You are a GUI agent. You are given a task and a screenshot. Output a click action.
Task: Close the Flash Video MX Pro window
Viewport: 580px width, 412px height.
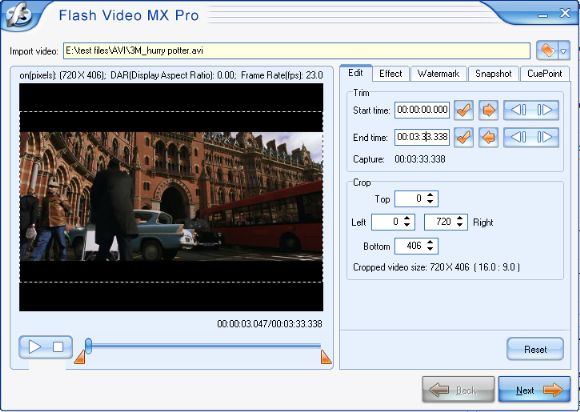[565, 13]
